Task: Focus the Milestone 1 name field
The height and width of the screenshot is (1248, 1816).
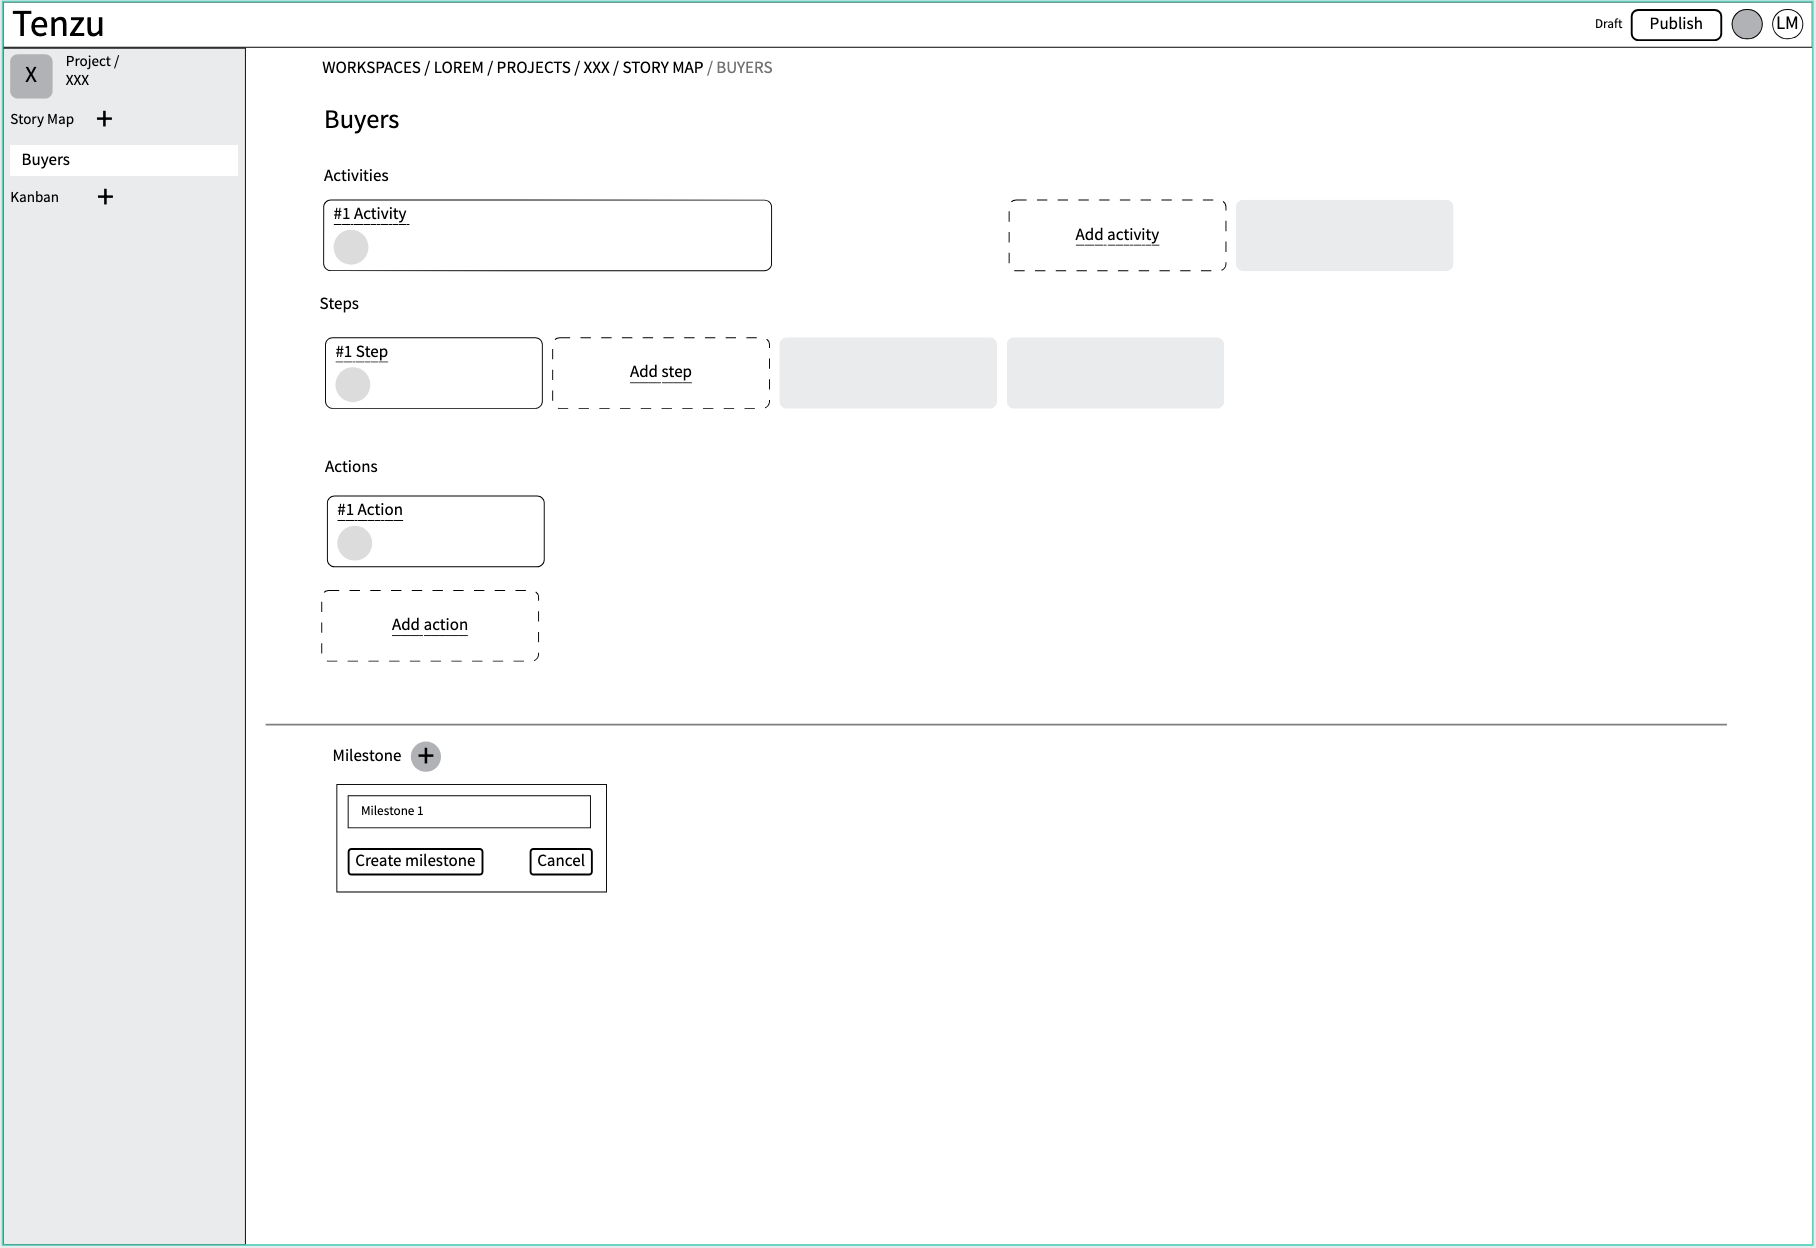Action: [469, 812]
